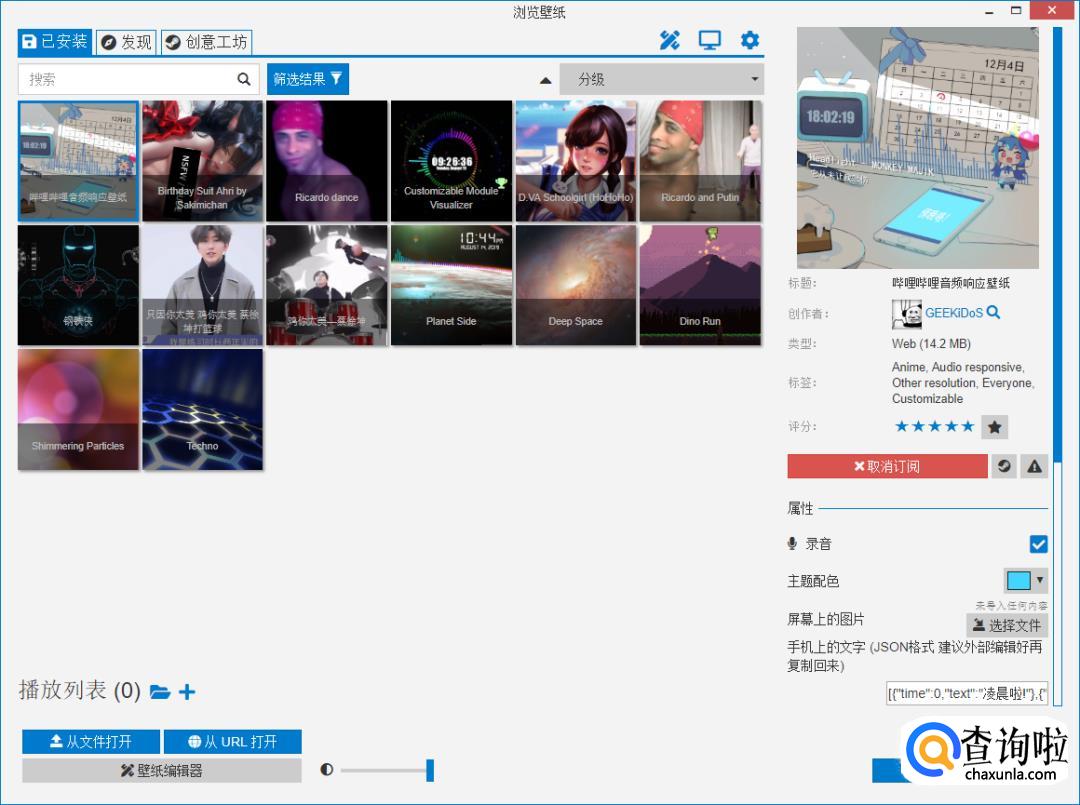The height and width of the screenshot is (805, 1080).
Task: Open the display monitor settings icon
Action: coord(709,41)
